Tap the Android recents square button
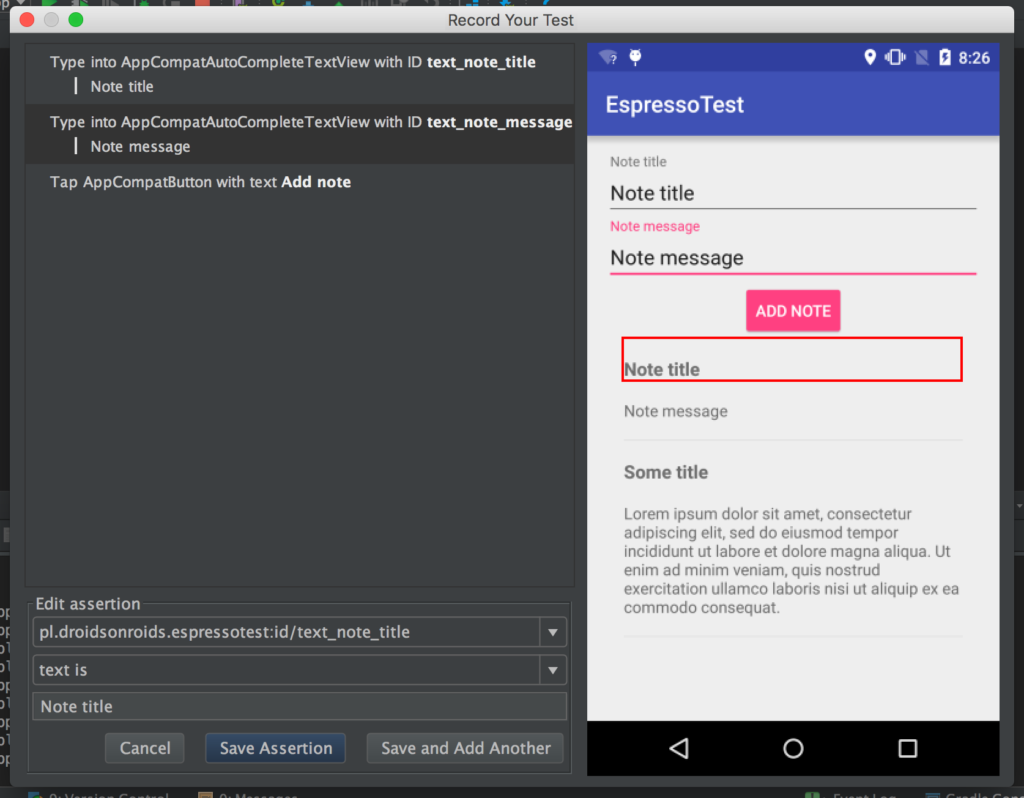Screen dimensions: 1024x798 [x=907, y=748]
